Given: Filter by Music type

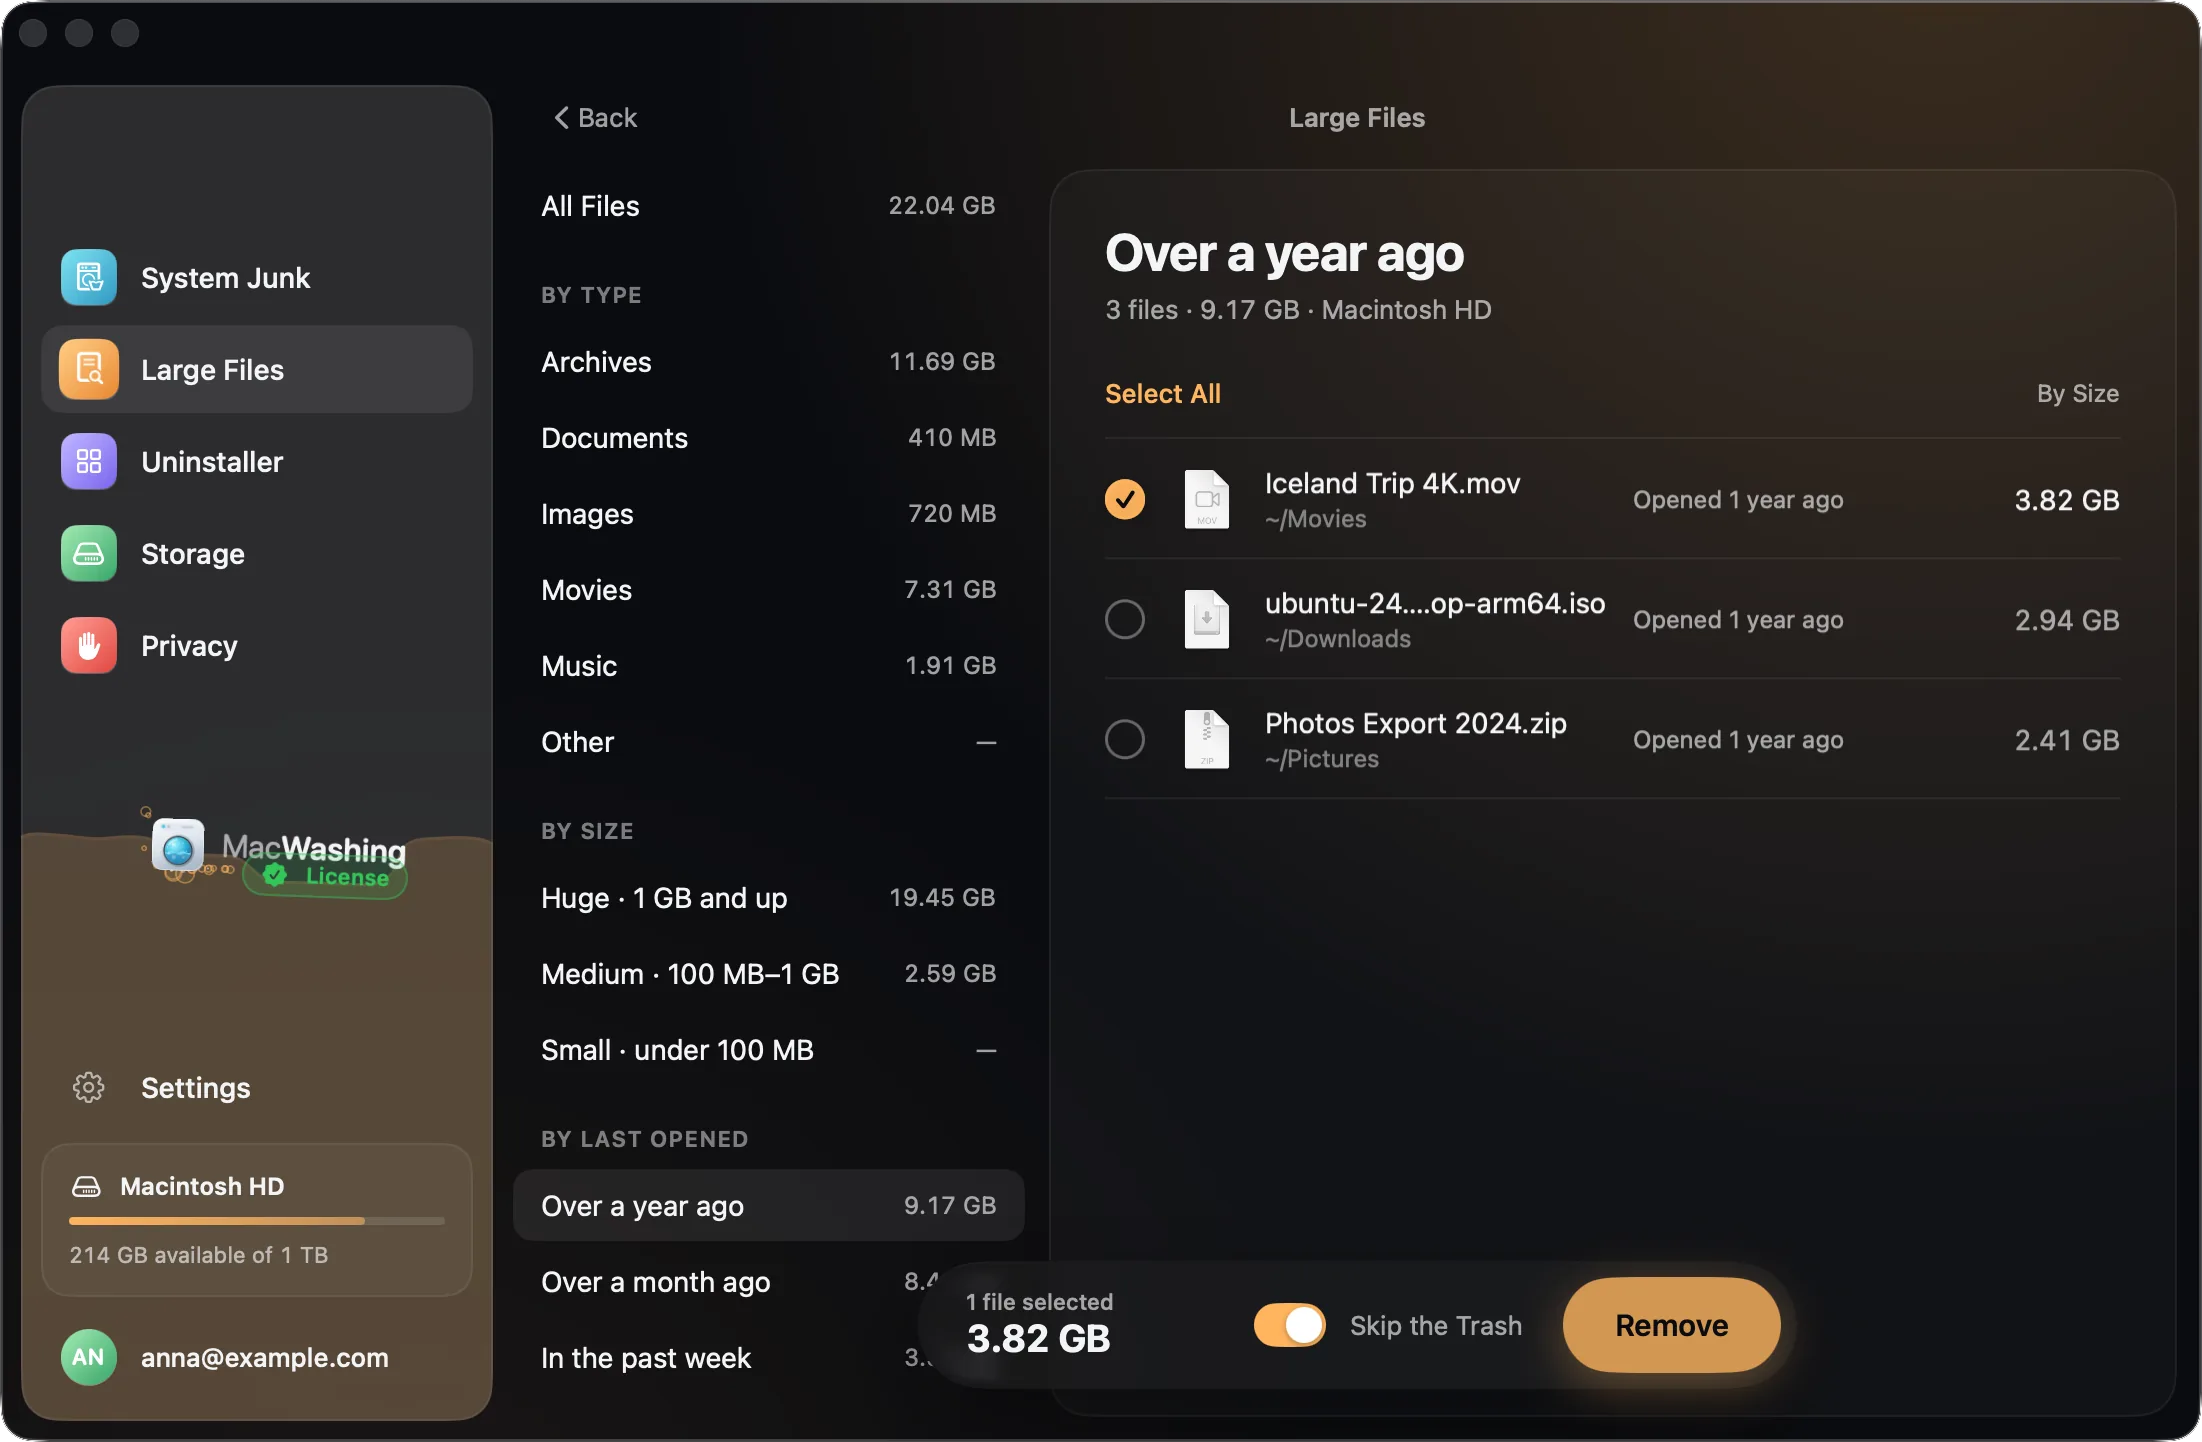Looking at the screenshot, I should [768, 666].
